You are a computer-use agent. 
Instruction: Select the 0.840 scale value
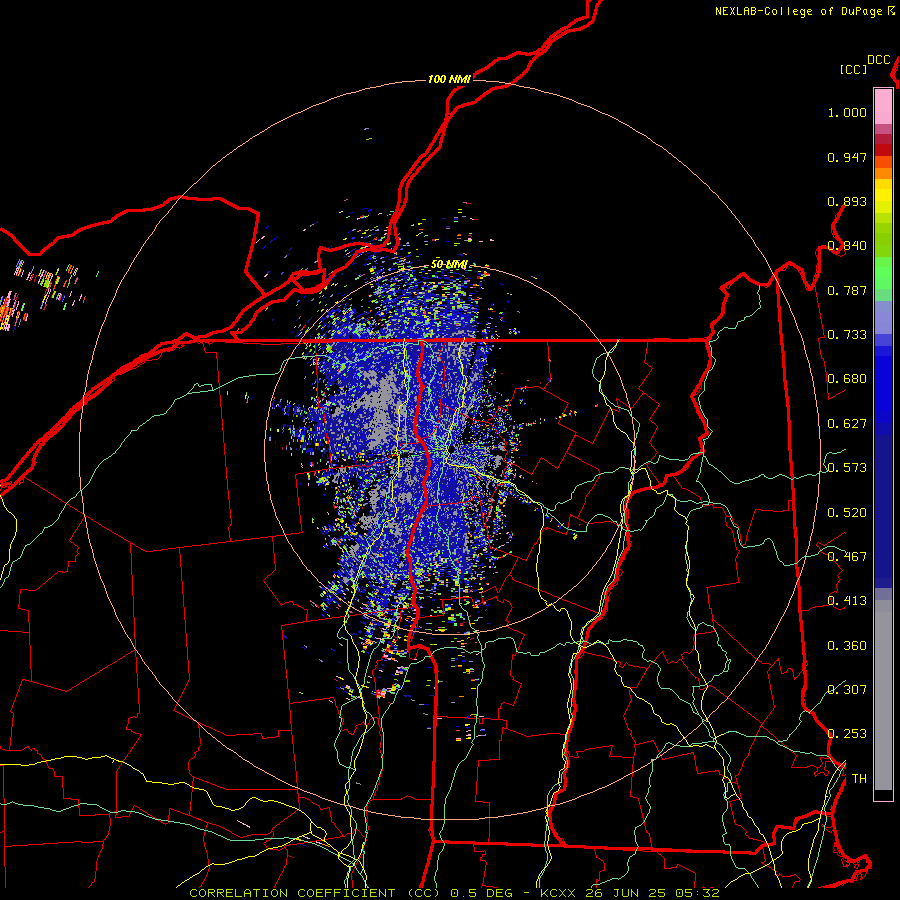point(847,246)
